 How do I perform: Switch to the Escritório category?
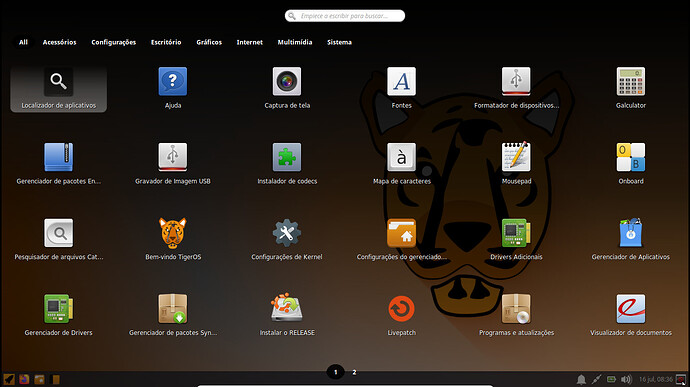tap(166, 42)
